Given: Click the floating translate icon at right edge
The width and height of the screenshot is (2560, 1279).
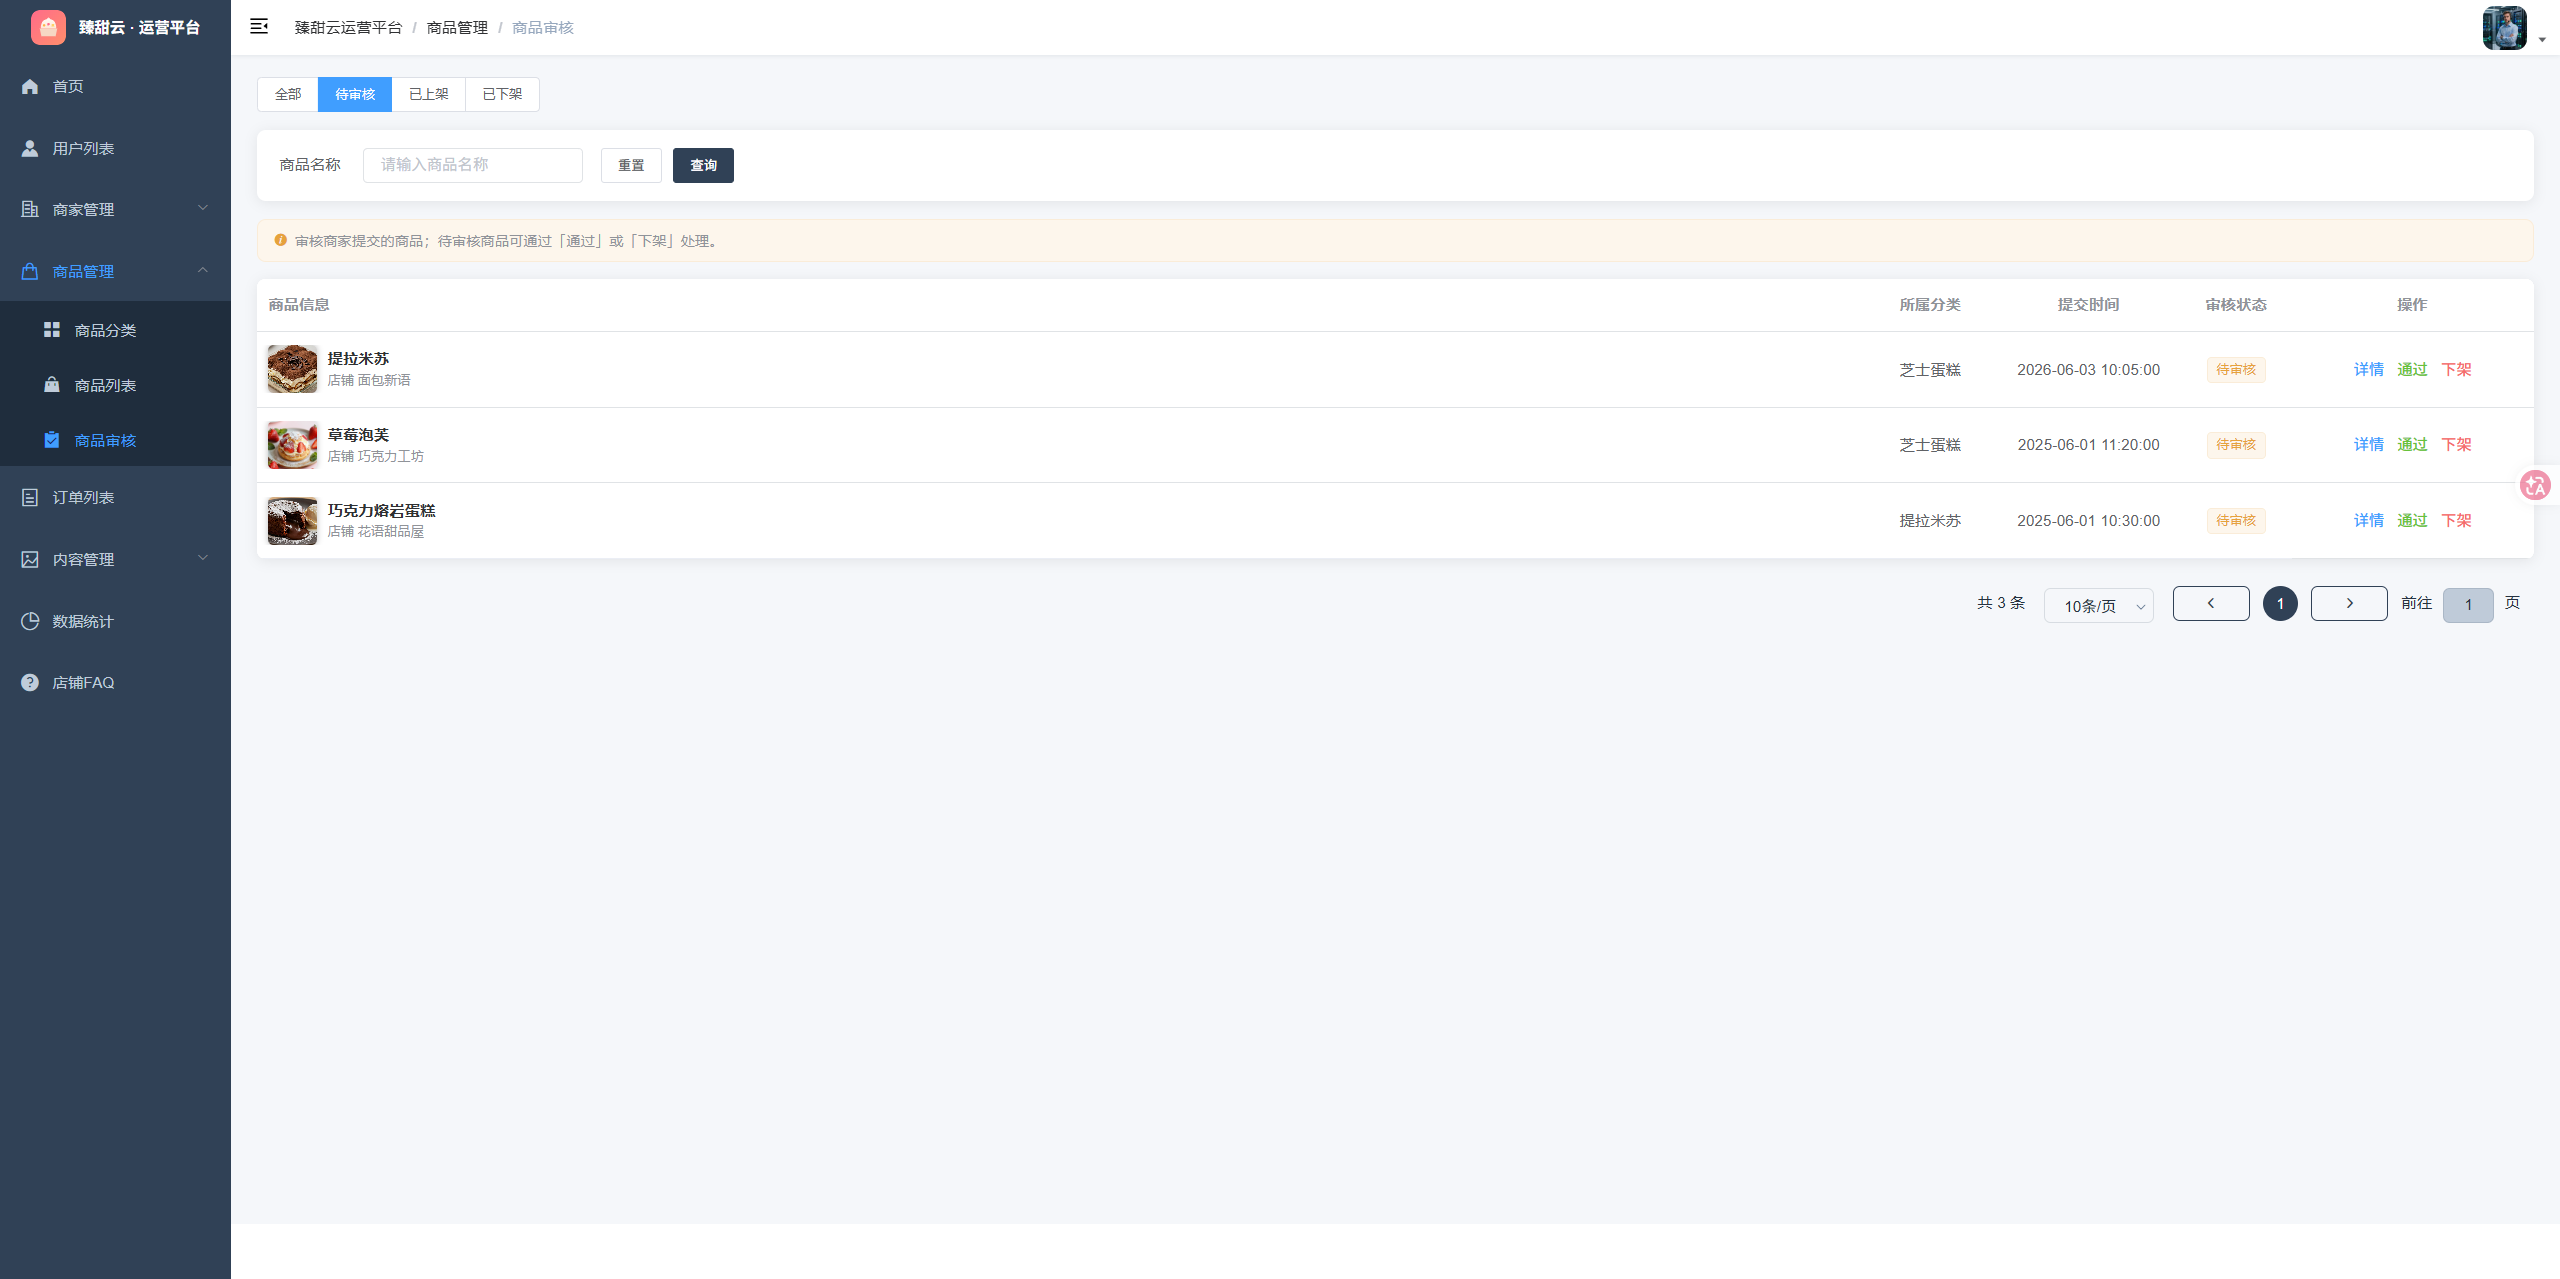Looking at the screenshot, I should click(x=2535, y=486).
